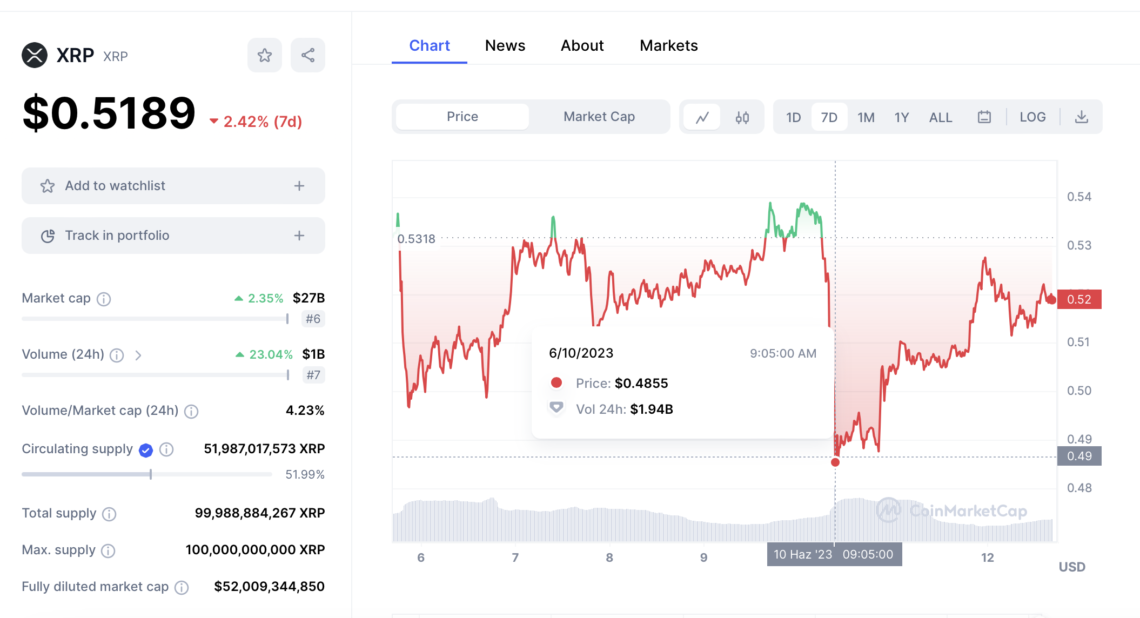1140x618 pixels.
Task: Show info about Volume (24h)
Action: tap(116, 355)
